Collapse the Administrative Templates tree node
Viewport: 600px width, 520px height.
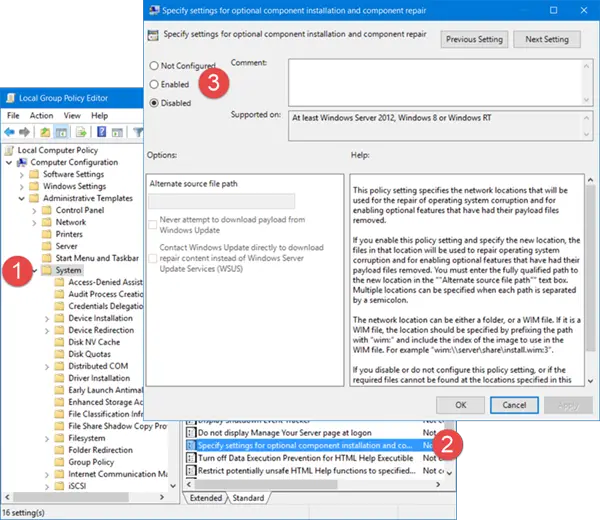coord(22,198)
